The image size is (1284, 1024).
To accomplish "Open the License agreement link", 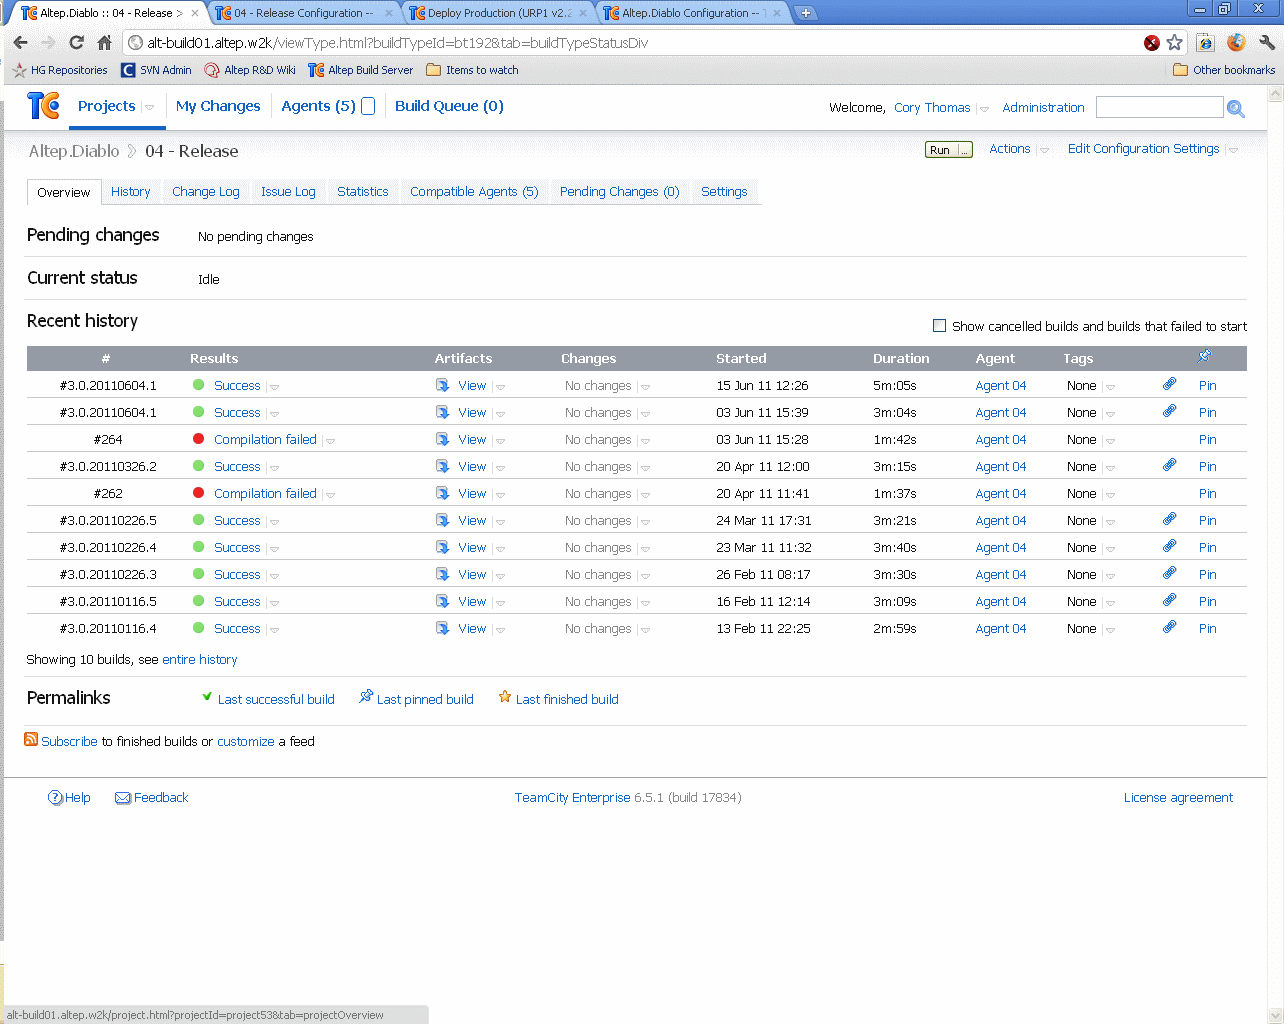I will [x=1178, y=798].
